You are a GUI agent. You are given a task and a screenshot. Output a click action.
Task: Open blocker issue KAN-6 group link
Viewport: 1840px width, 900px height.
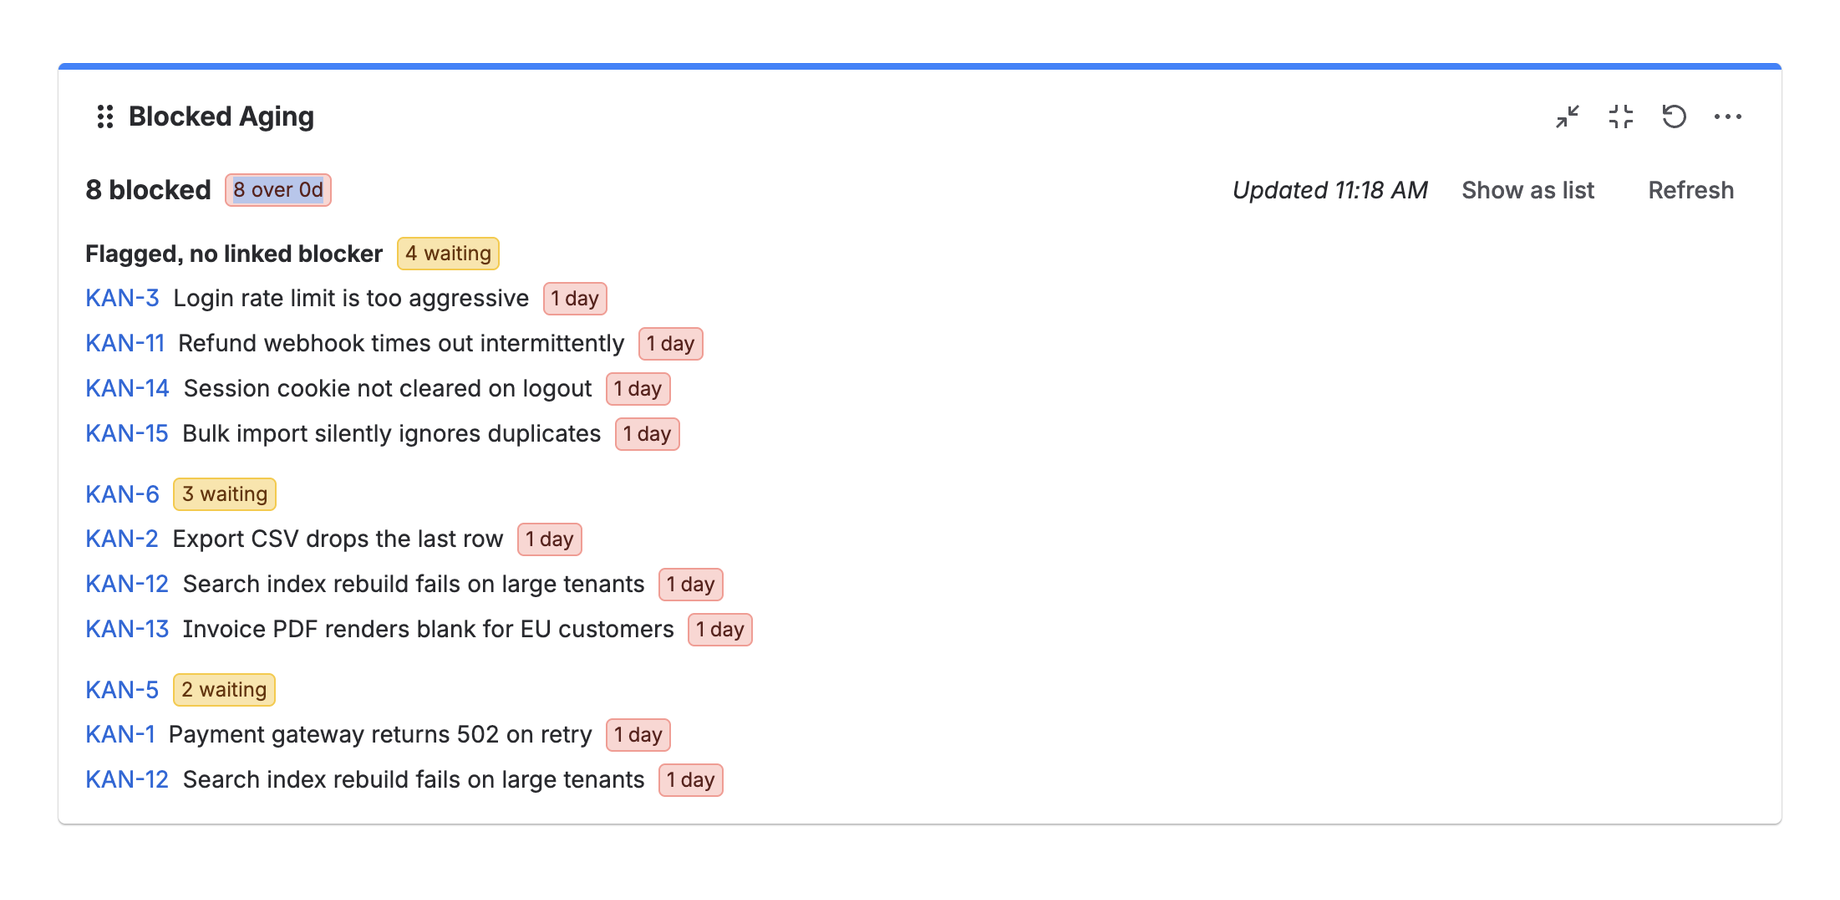coord(122,494)
